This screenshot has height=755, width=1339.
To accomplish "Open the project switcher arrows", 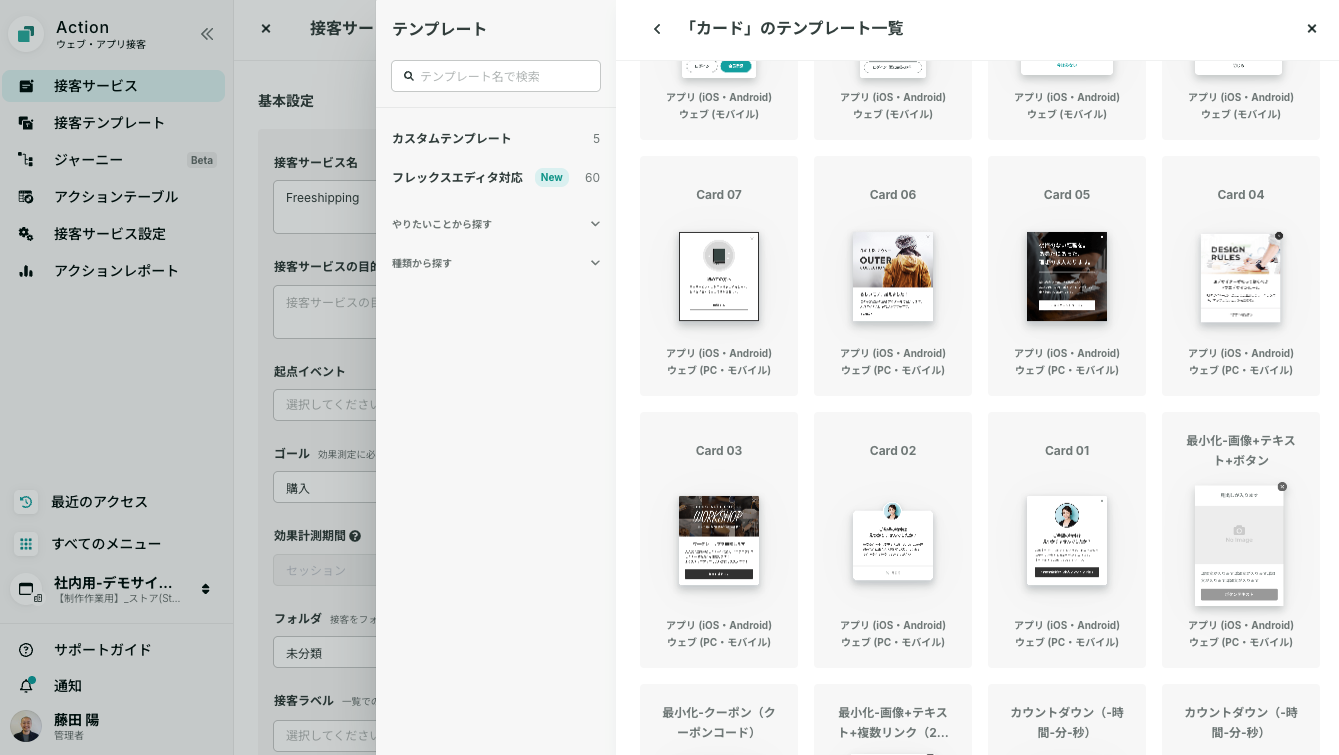I will [206, 589].
